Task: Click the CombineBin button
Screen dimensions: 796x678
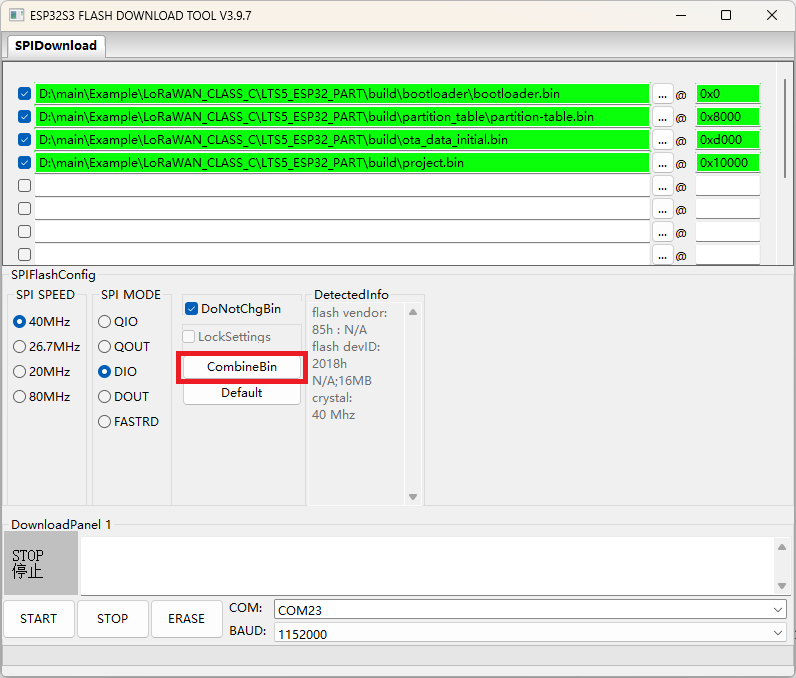Action: tap(242, 367)
